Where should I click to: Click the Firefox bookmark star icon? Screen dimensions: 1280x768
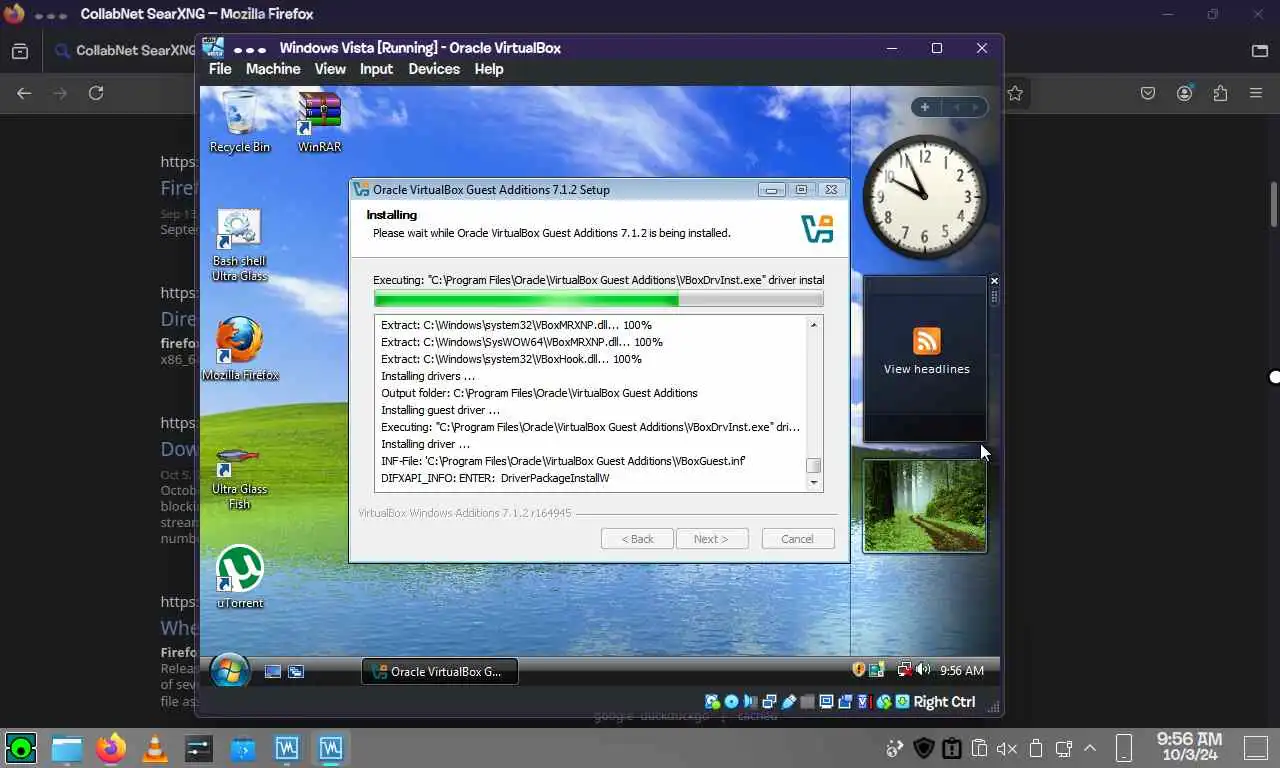[x=1015, y=93]
